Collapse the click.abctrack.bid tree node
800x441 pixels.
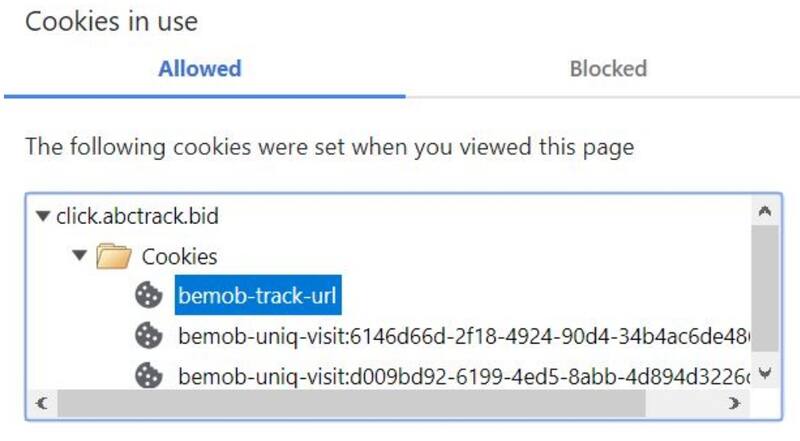coord(41,216)
